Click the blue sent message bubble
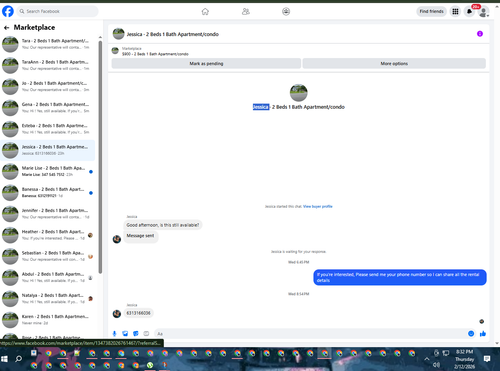The image size is (500, 371). (x=400, y=277)
